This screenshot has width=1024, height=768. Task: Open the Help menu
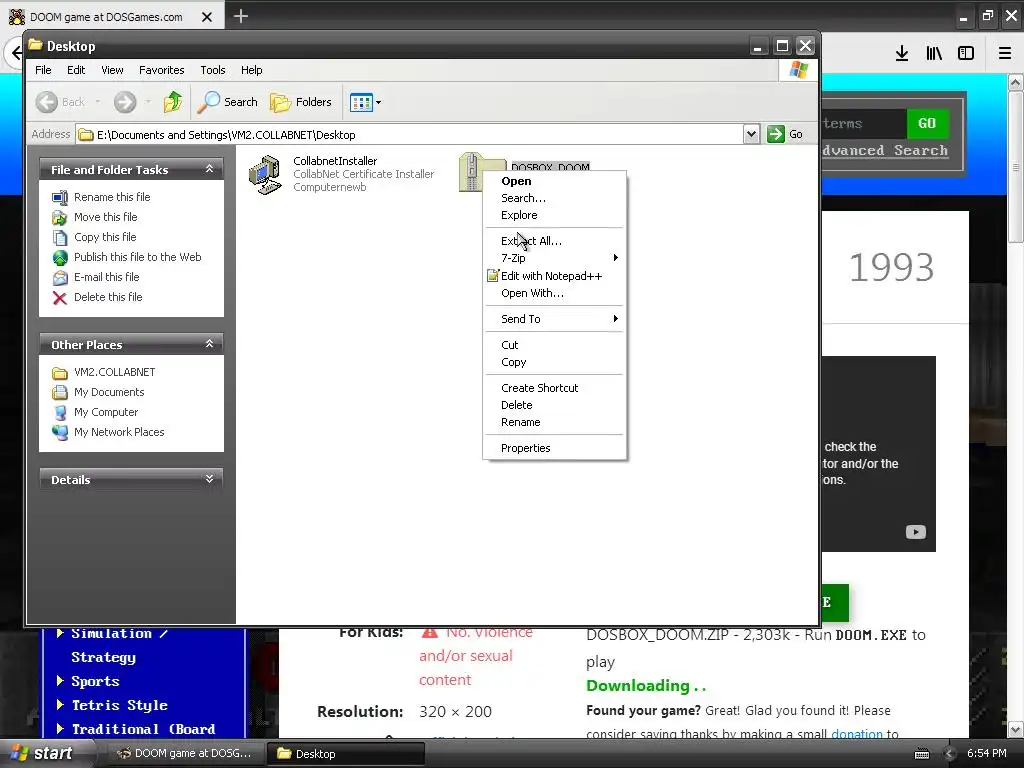(251, 70)
